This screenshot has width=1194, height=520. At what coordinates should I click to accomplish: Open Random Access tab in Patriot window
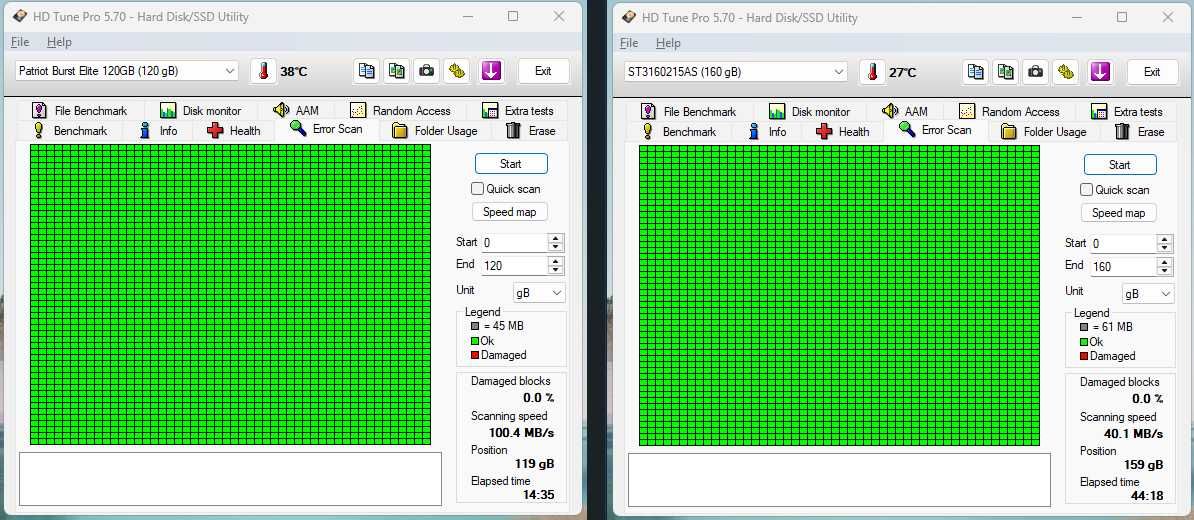pos(401,110)
